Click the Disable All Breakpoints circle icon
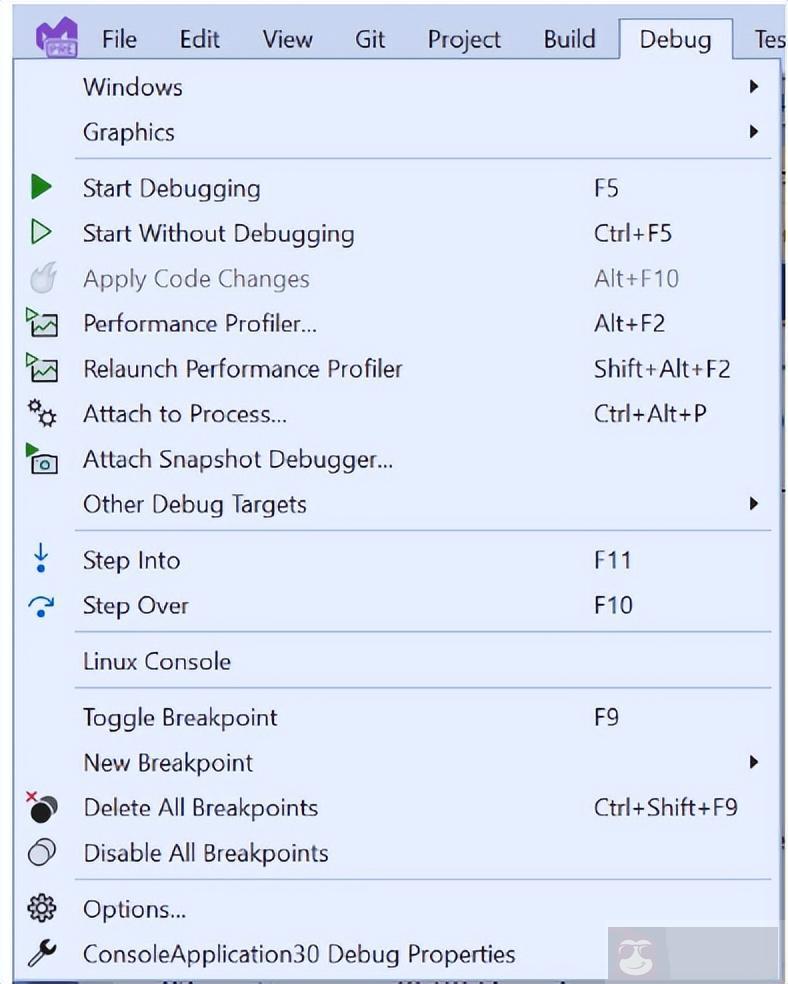788x984 pixels. point(41,853)
